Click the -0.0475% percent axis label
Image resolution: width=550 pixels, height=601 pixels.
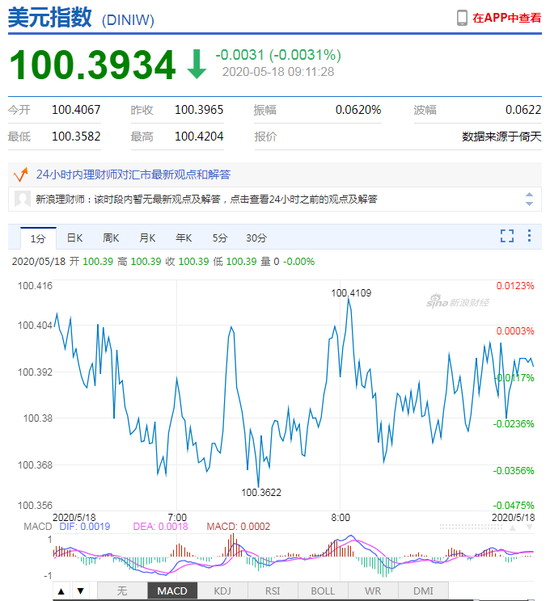tap(514, 505)
